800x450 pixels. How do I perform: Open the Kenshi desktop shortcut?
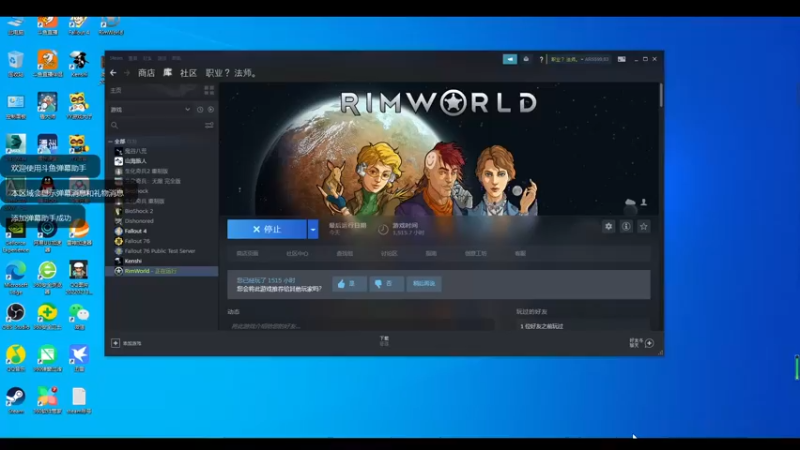pyautogui.click(x=79, y=64)
